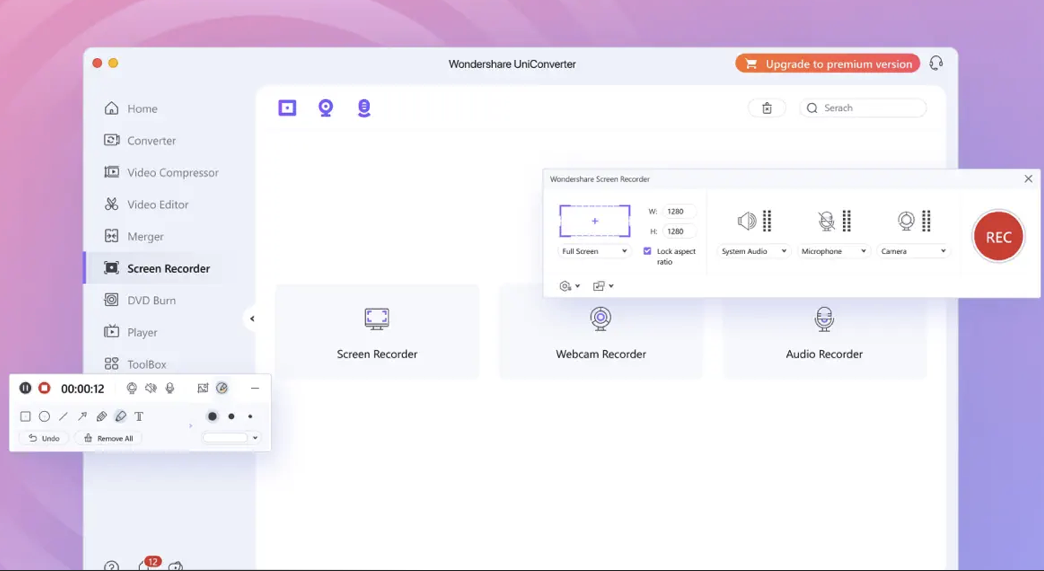Select the rectangle drawing tool
Viewport: 1044px width, 571px height.
pos(25,417)
